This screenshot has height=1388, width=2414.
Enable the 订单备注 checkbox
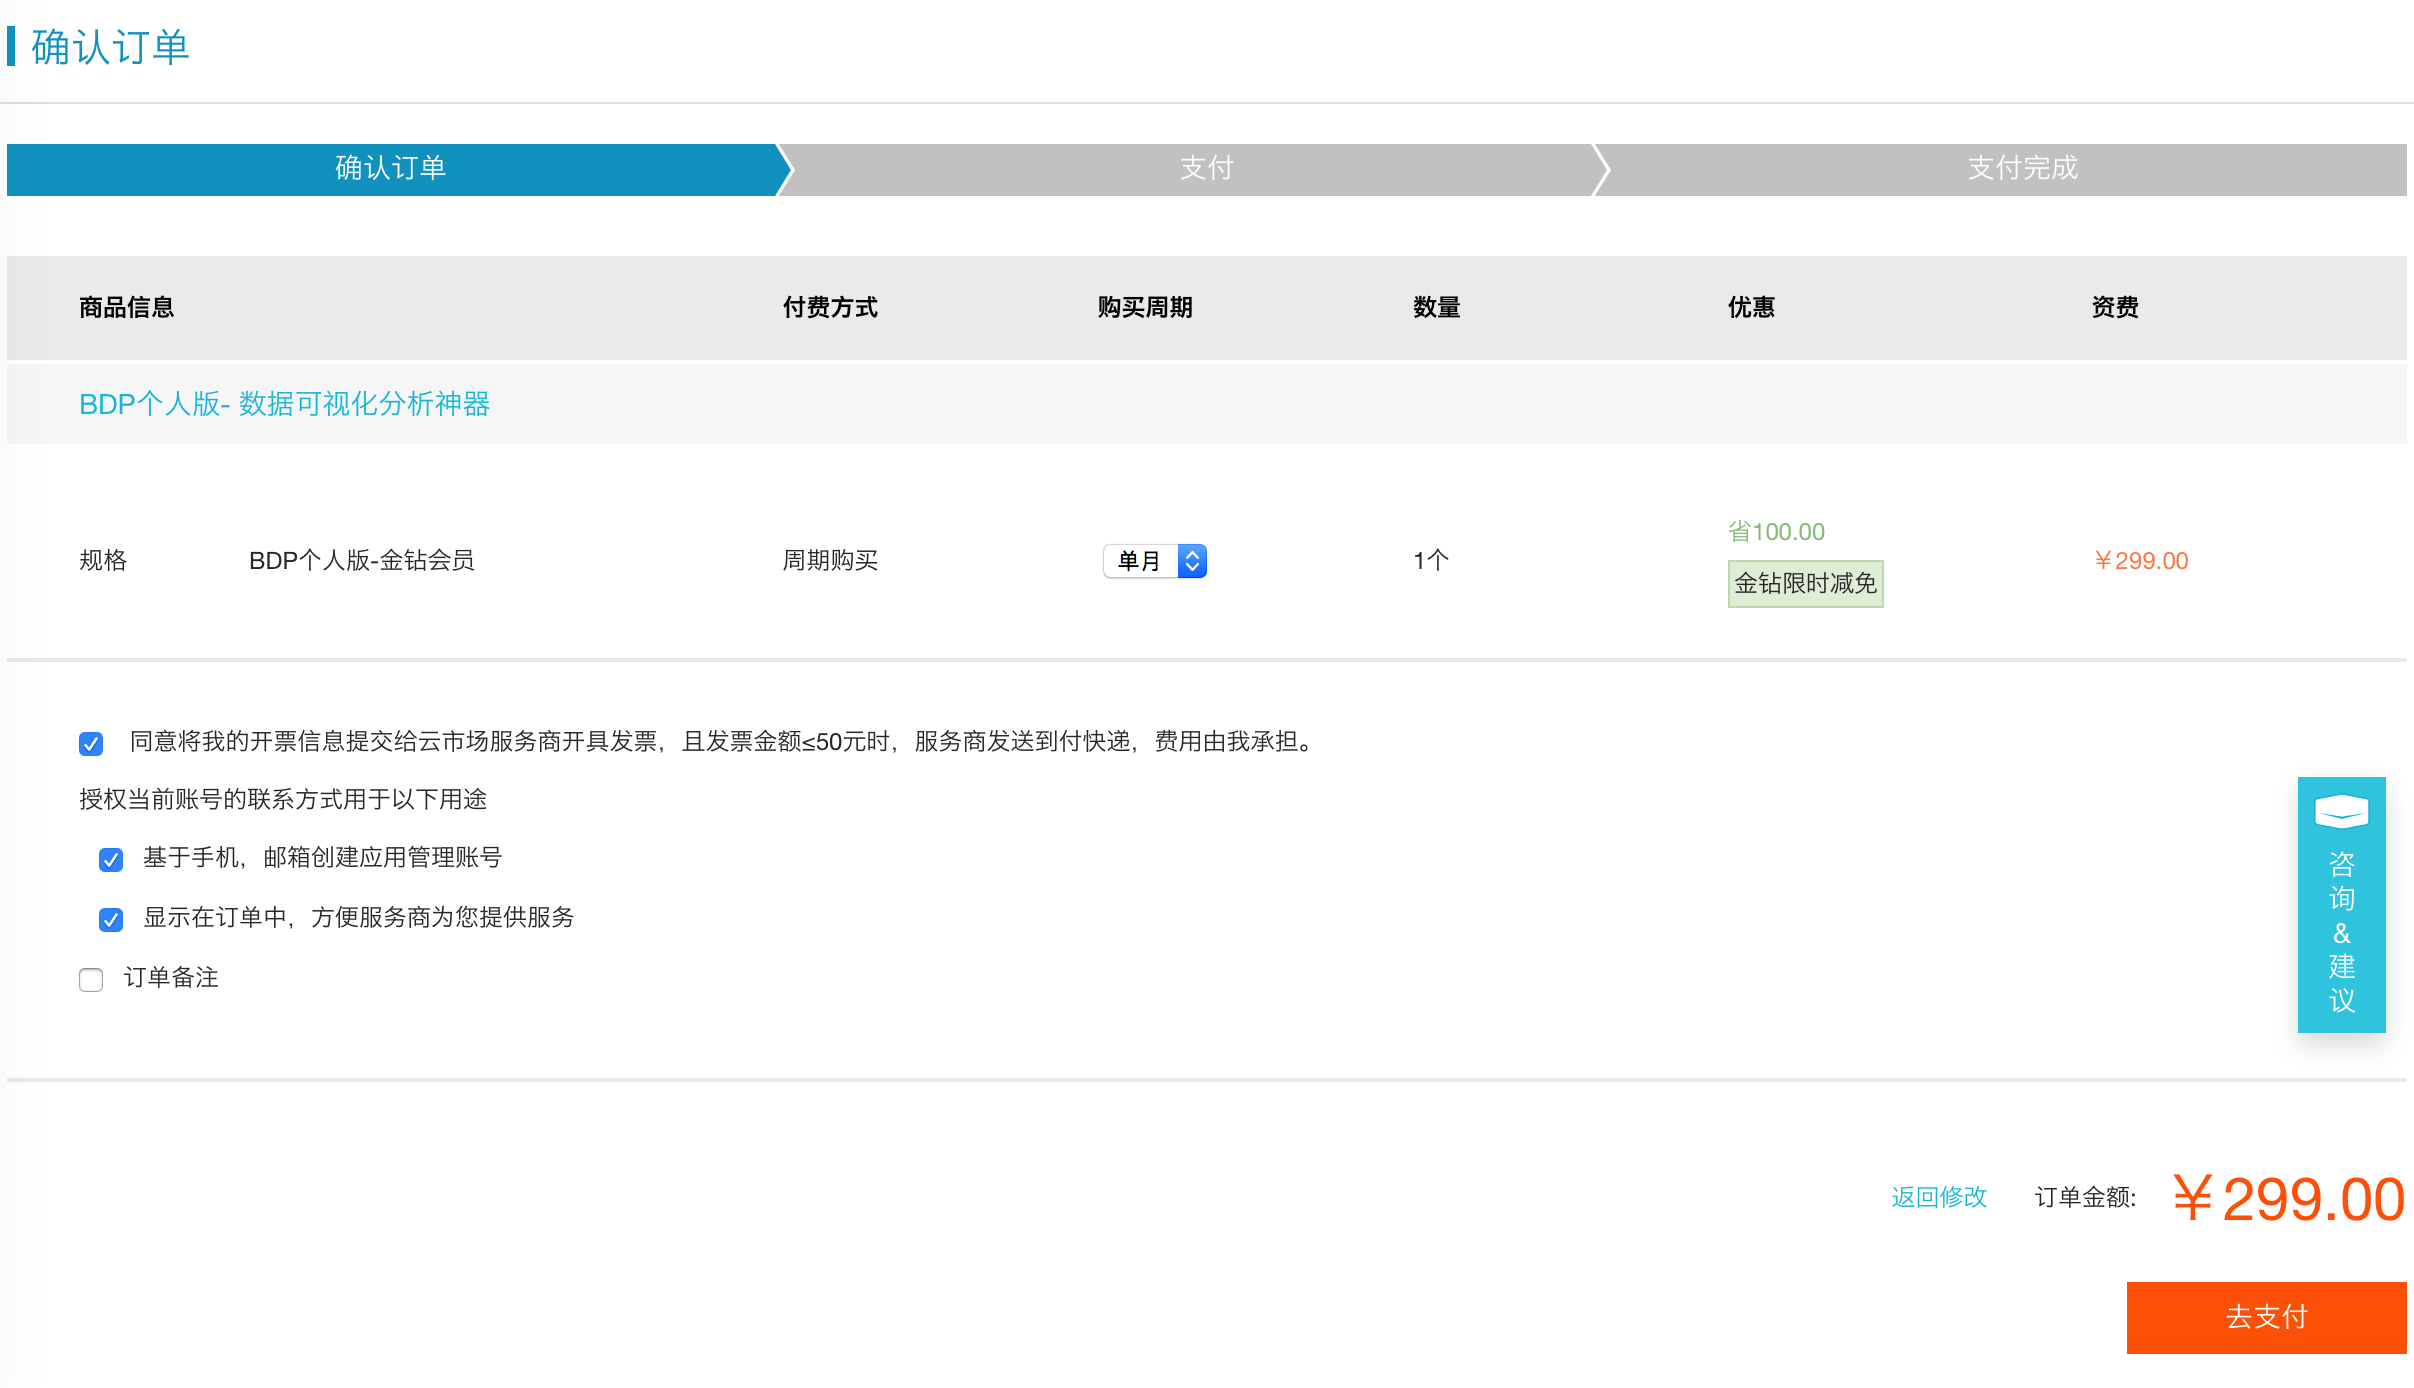(x=91, y=979)
